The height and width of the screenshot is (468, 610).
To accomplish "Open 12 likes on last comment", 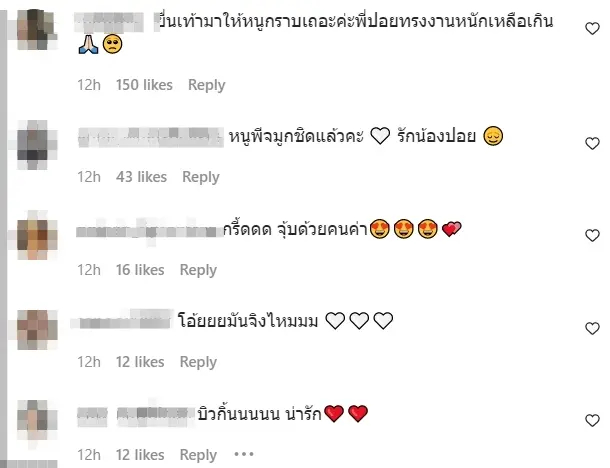I will [140, 455].
